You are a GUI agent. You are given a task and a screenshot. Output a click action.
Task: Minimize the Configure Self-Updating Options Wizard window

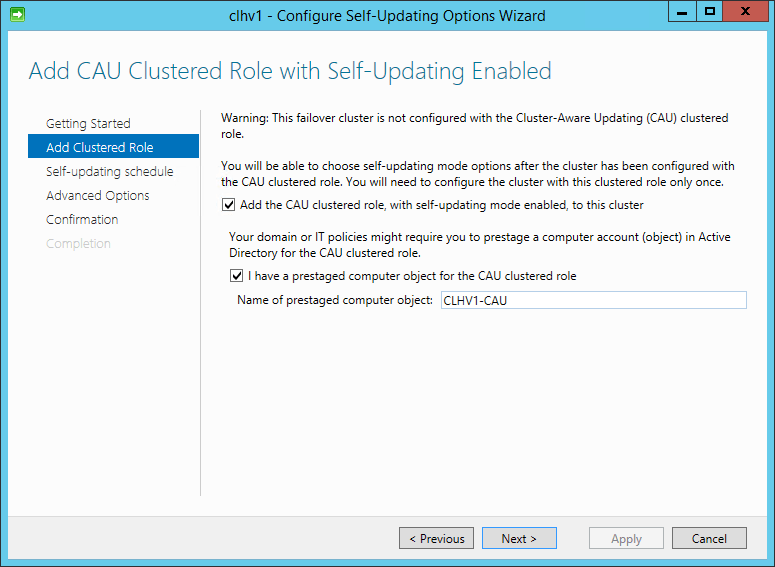click(x=682, y=11)
